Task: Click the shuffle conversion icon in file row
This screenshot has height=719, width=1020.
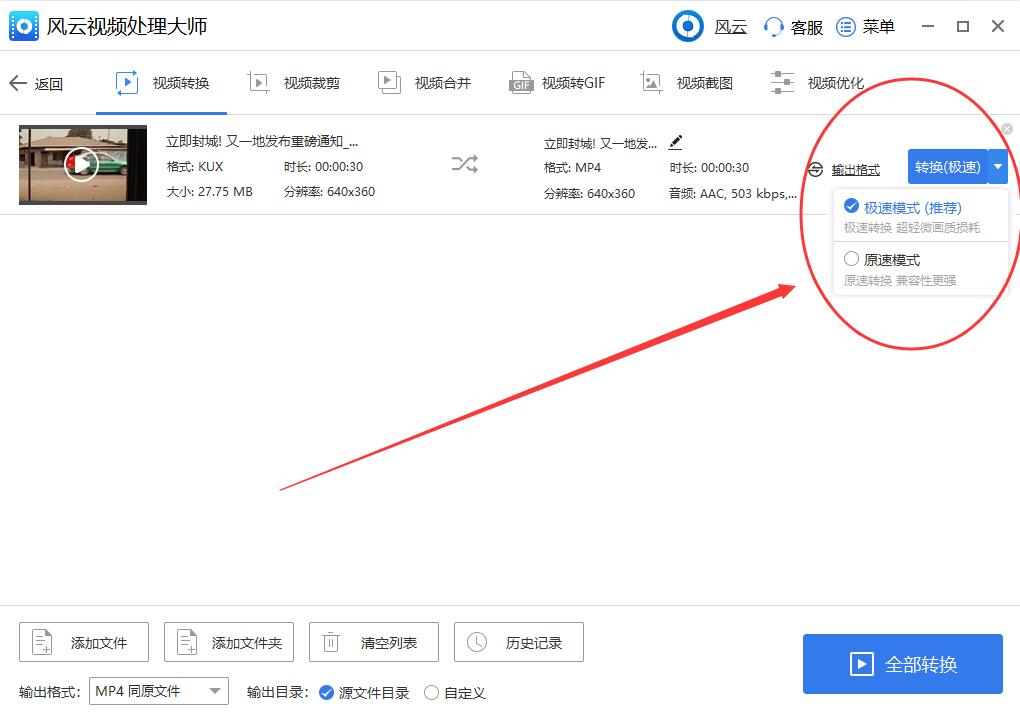Action: pyautogui.click(x=463, y=165)
